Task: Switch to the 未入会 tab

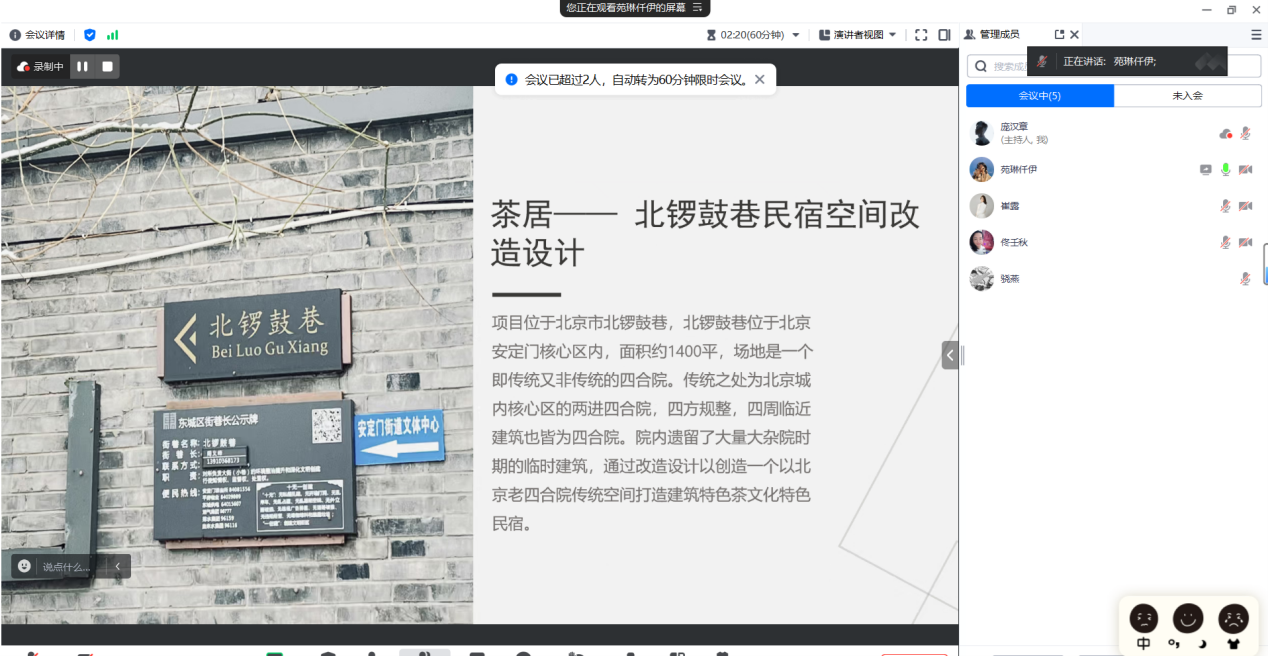Action: pyautogui.click(x=1187, y=96)
